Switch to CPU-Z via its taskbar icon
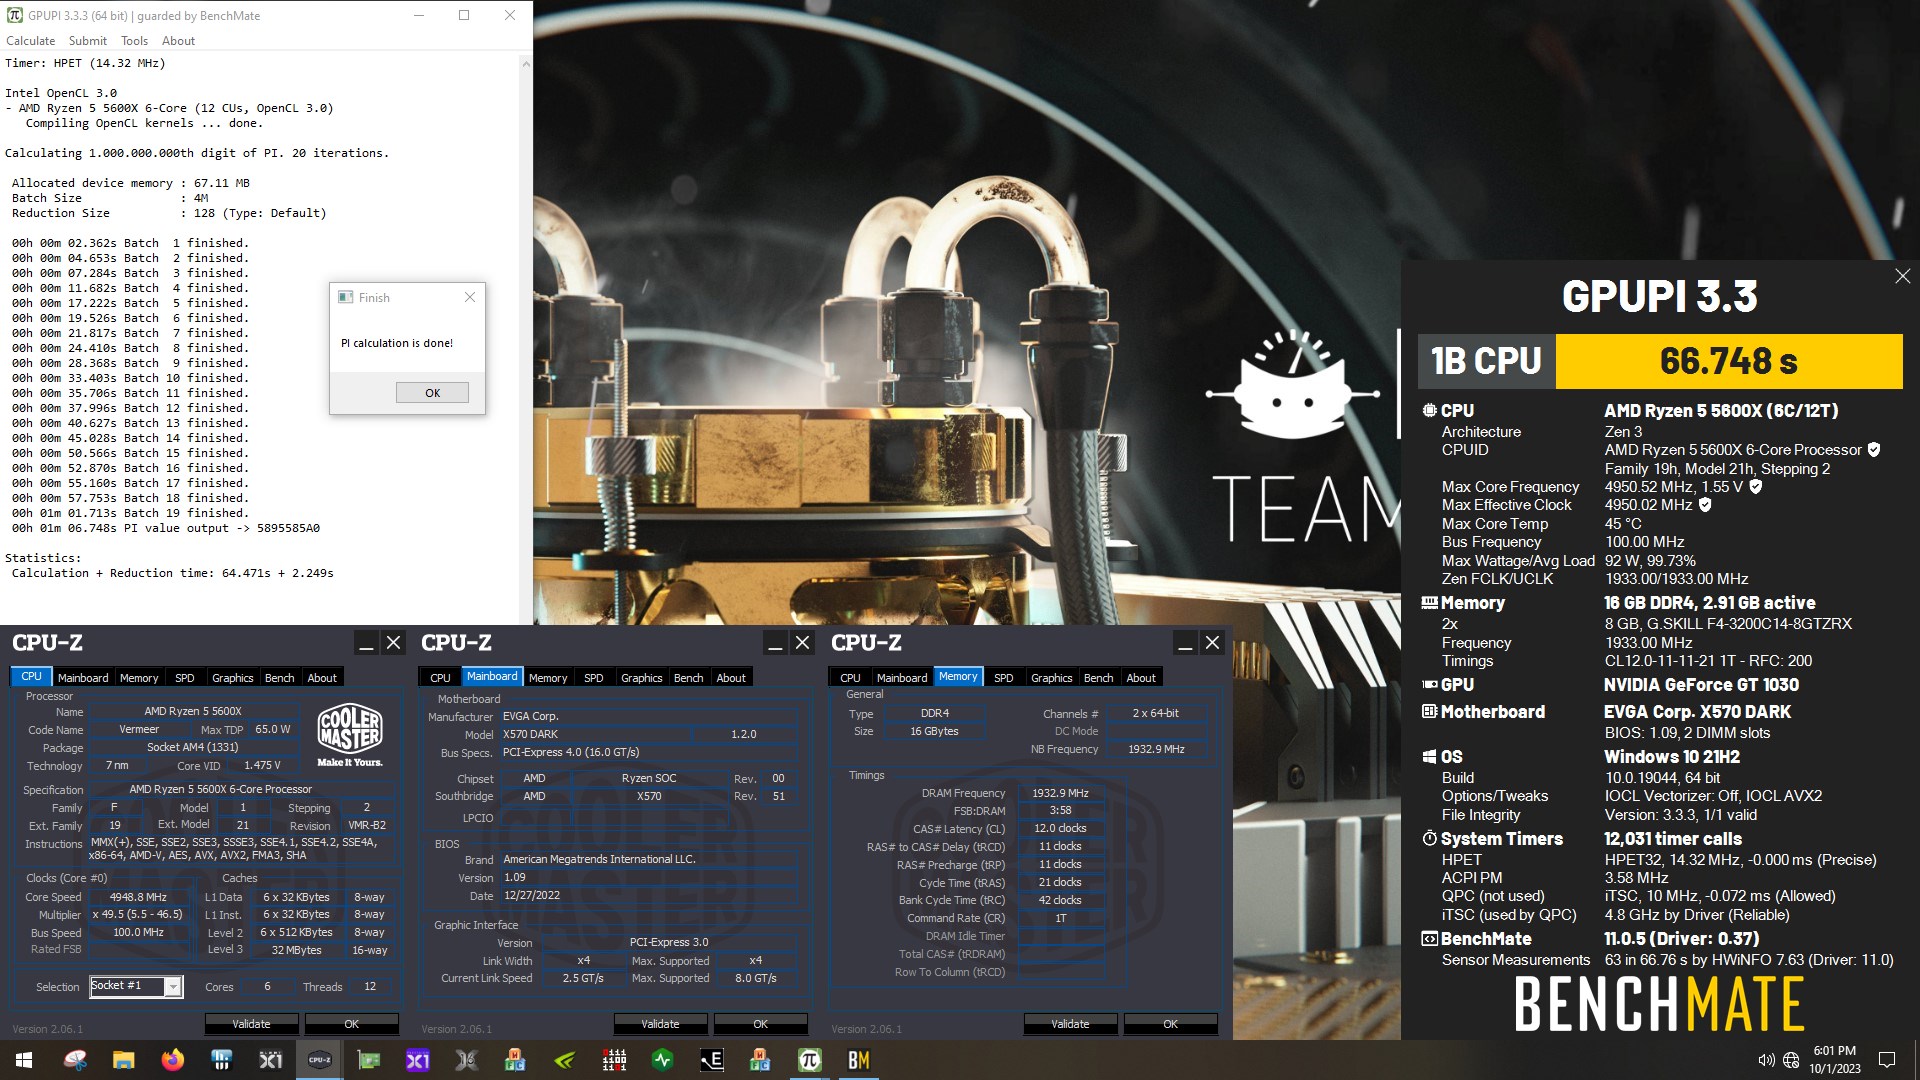 point(320,1060)
